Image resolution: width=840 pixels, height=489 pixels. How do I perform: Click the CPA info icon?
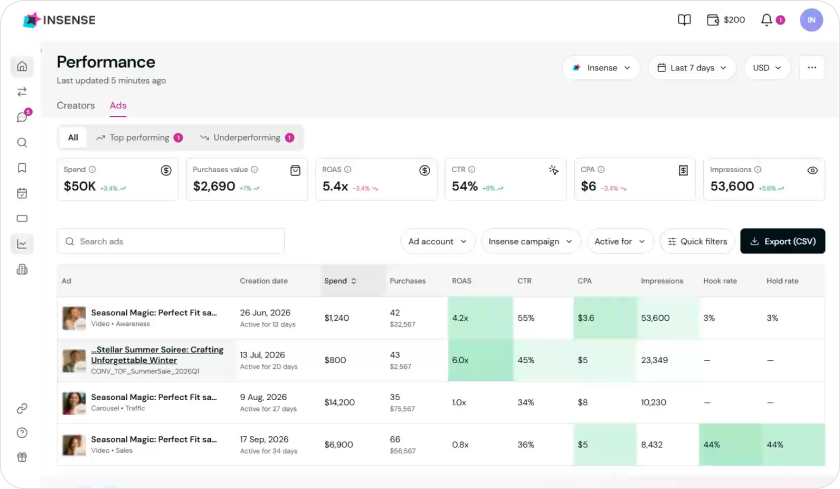tap(601, 169)
